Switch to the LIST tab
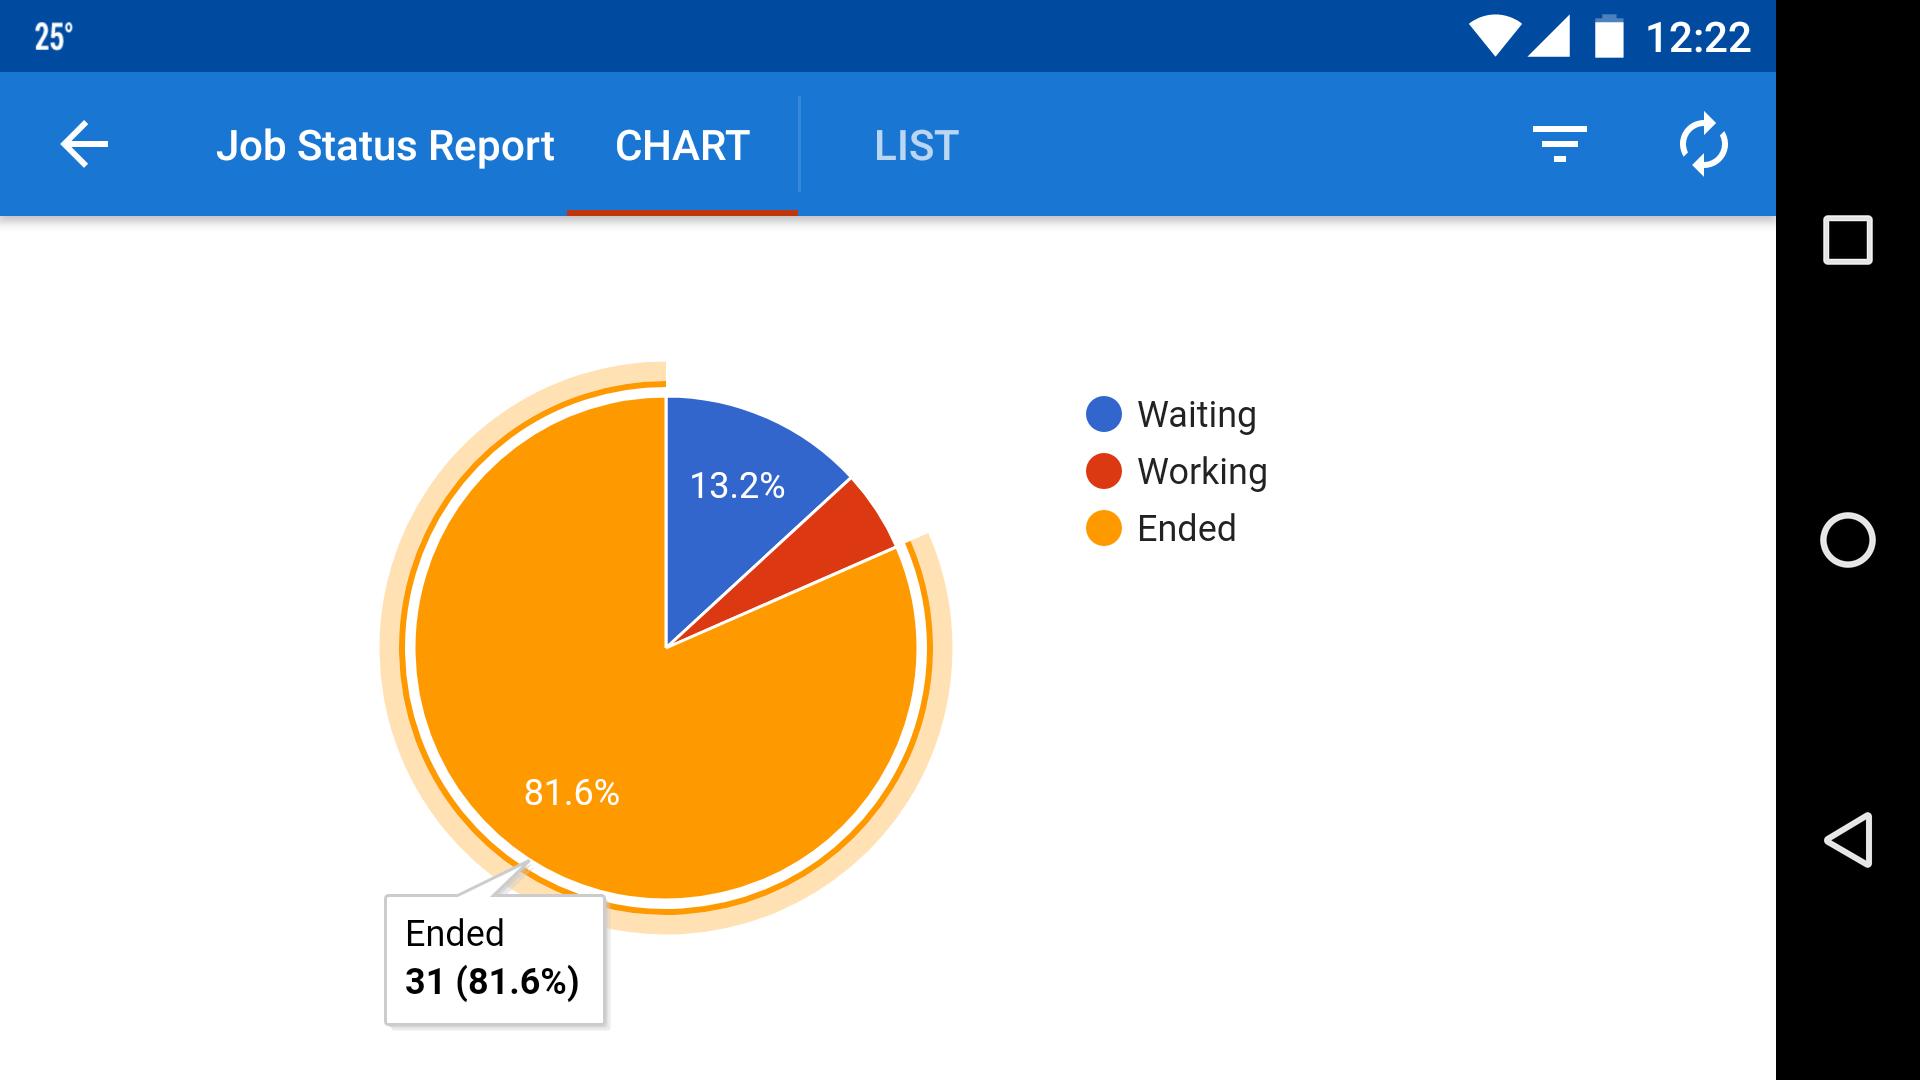 click(916, 146)
